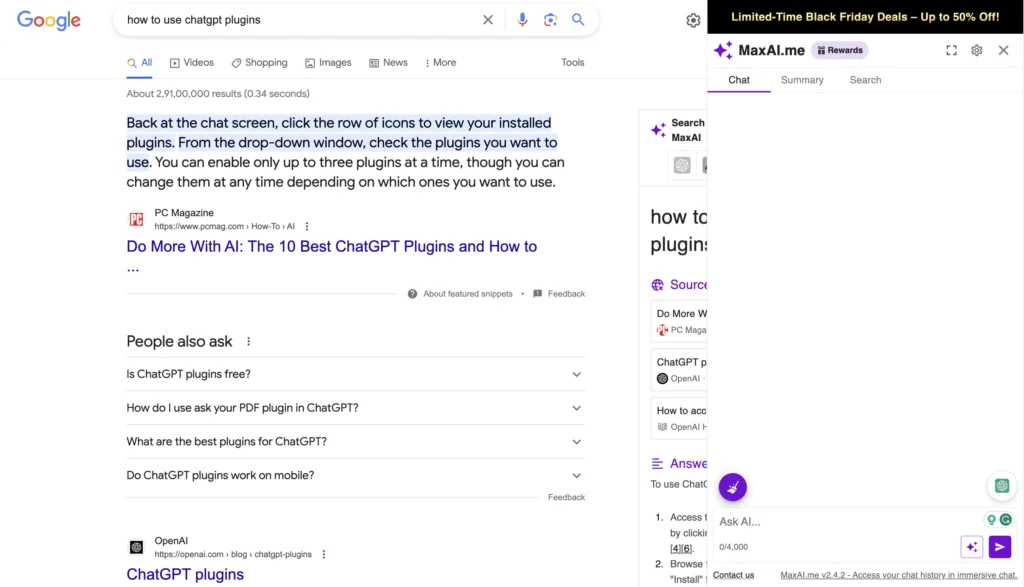Open Google quick settings gear icon
The image size is (1024, 587).
[x=693, y=19]
